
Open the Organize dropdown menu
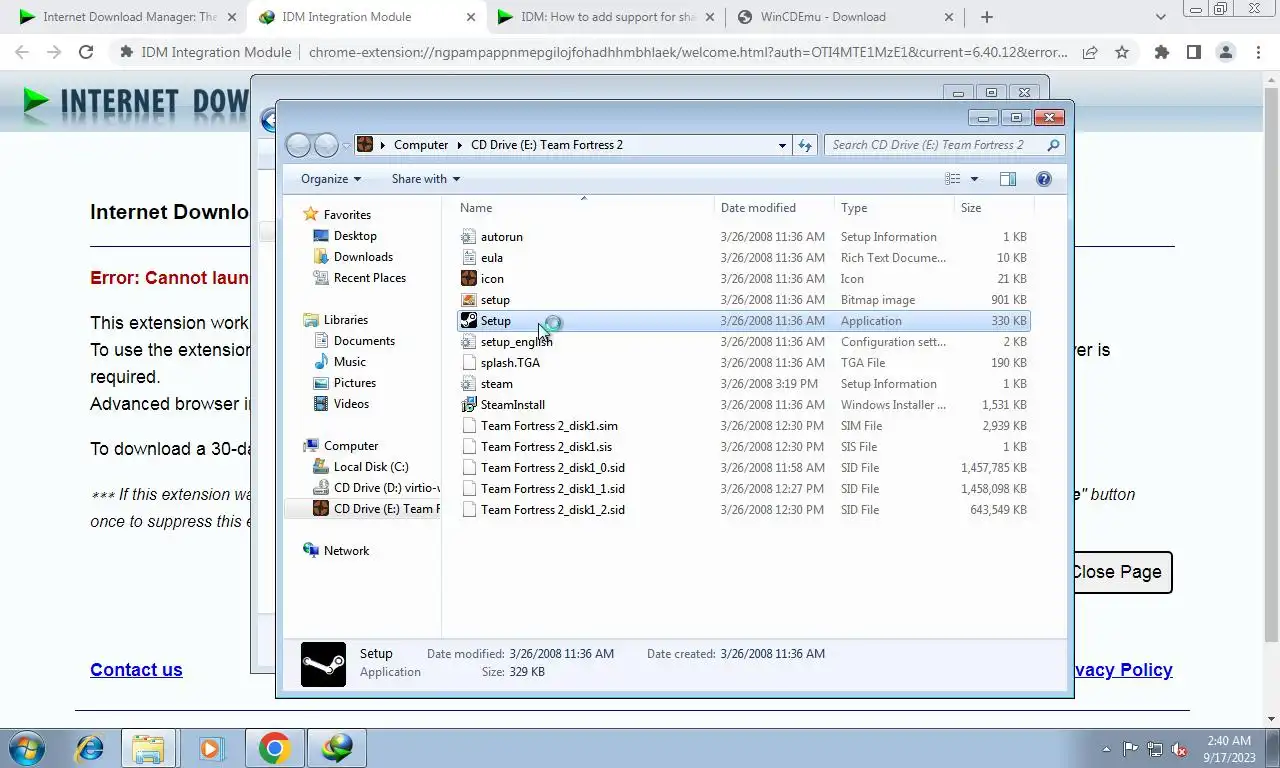click(x=331, y=179)
